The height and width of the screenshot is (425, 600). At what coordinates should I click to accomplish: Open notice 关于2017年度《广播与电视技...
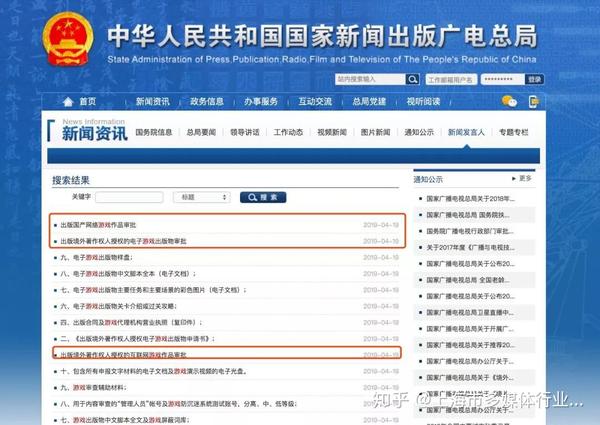[470, 248]
